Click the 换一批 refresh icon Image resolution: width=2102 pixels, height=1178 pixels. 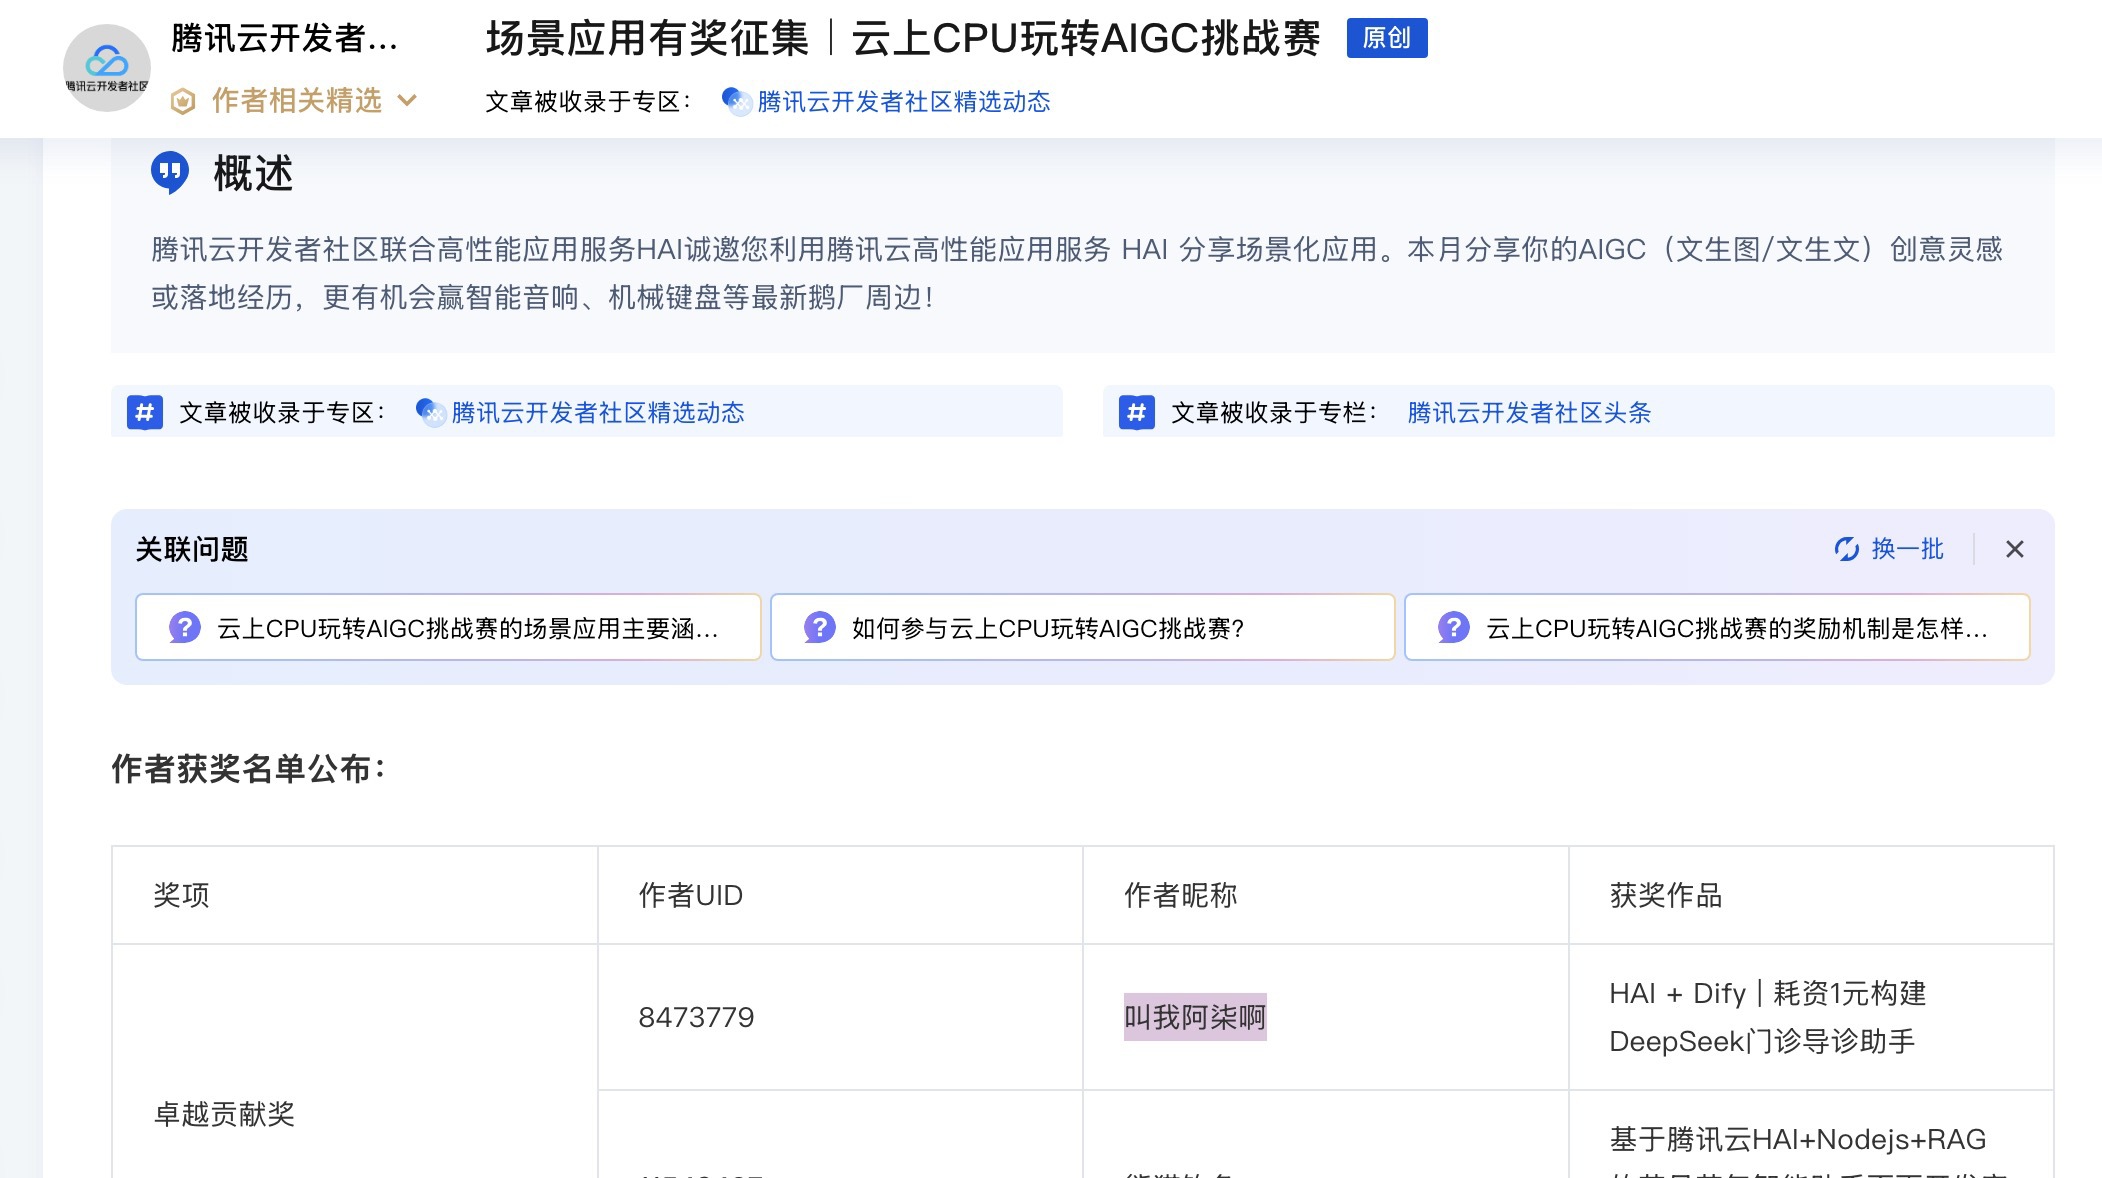coord(1847,549)
